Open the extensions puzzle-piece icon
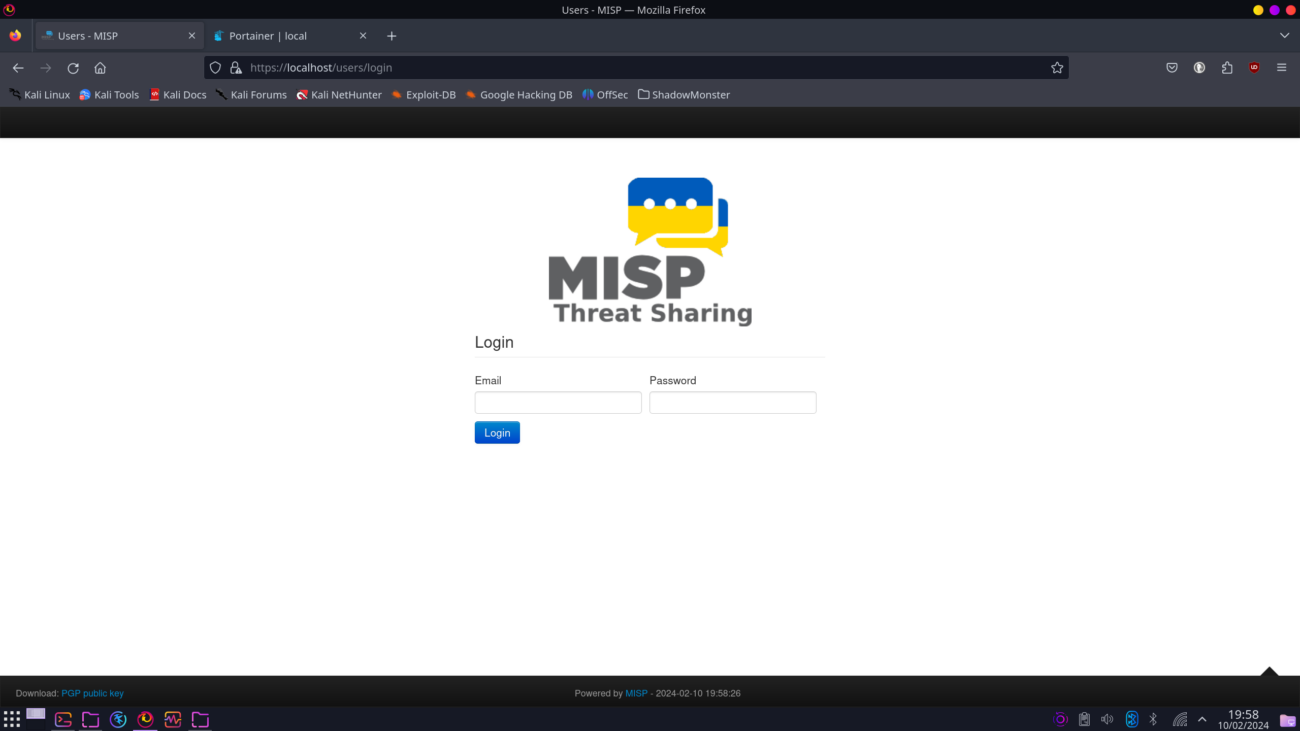 (x=1226, y=67)
